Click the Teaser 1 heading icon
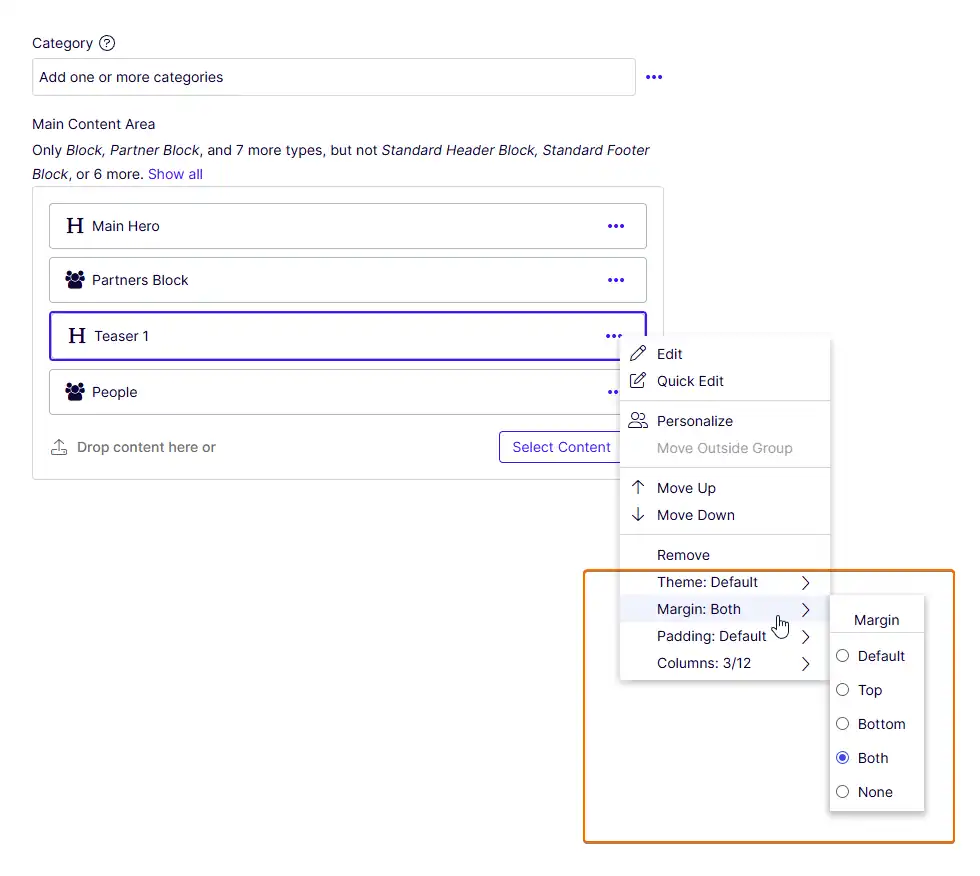The image size is (980, 876). click(x=76, y=336)
